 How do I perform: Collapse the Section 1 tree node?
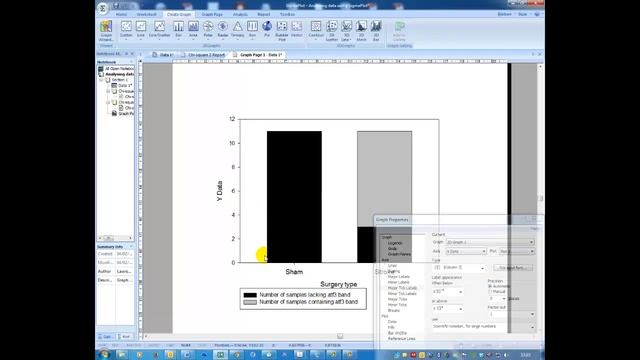(102, 80)
